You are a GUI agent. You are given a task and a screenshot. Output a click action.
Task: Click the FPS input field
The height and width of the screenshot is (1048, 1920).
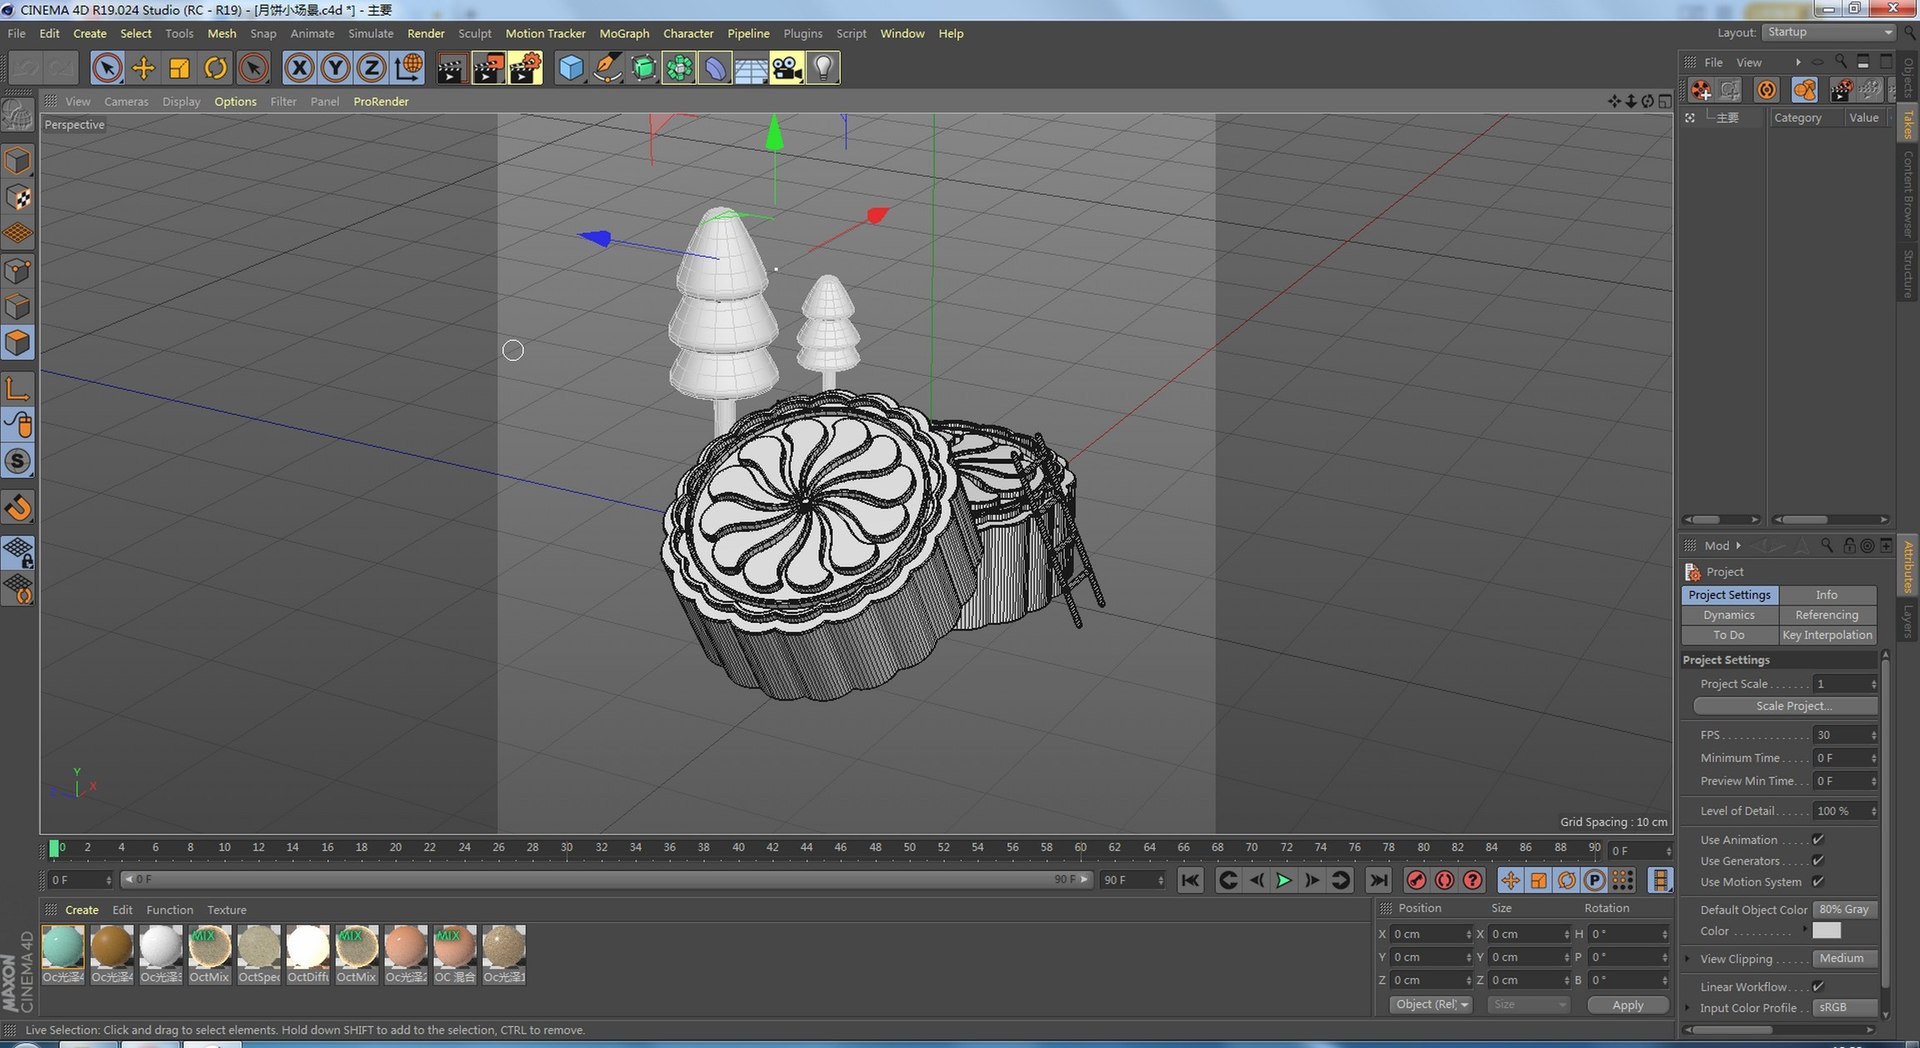[x=1845, y=735]
